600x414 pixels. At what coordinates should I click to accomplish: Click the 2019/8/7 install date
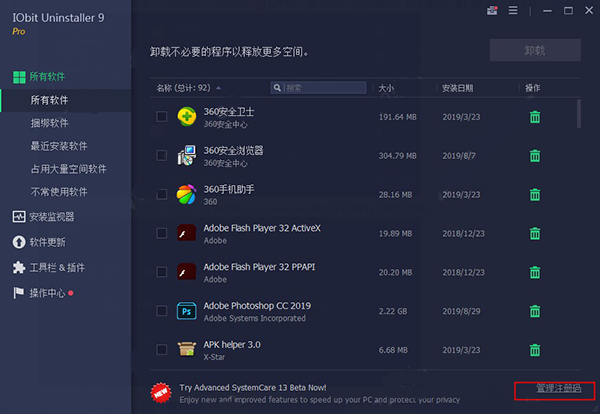[459, 156]
